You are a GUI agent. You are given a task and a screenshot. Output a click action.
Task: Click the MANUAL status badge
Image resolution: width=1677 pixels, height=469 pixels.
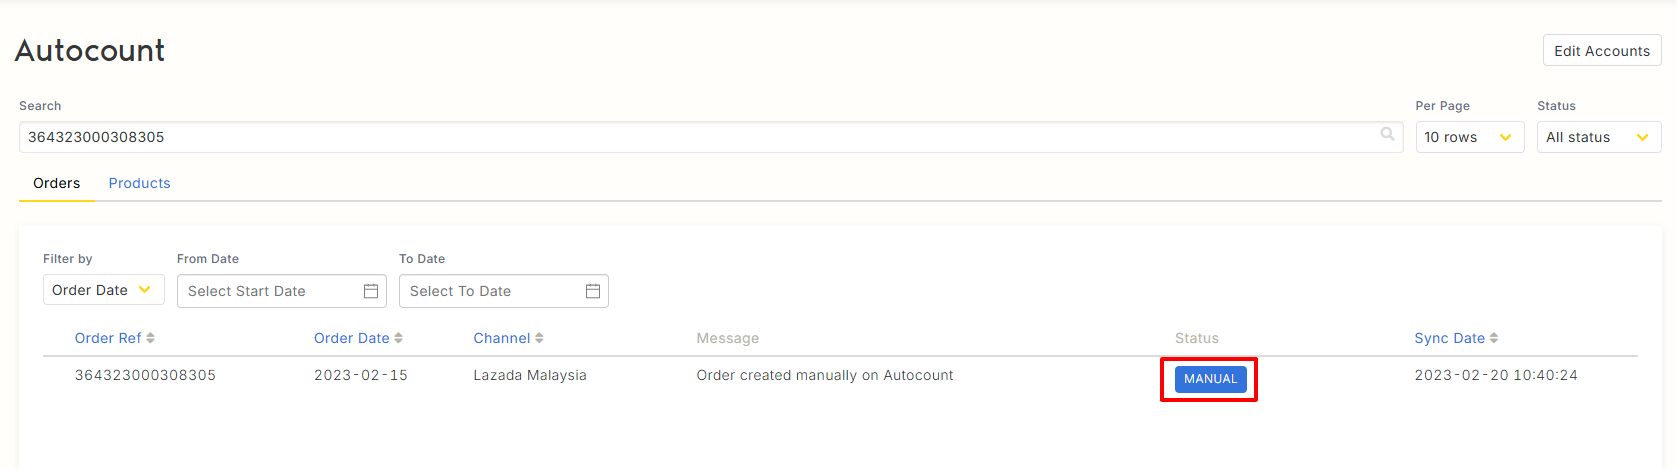[1210, 379]
